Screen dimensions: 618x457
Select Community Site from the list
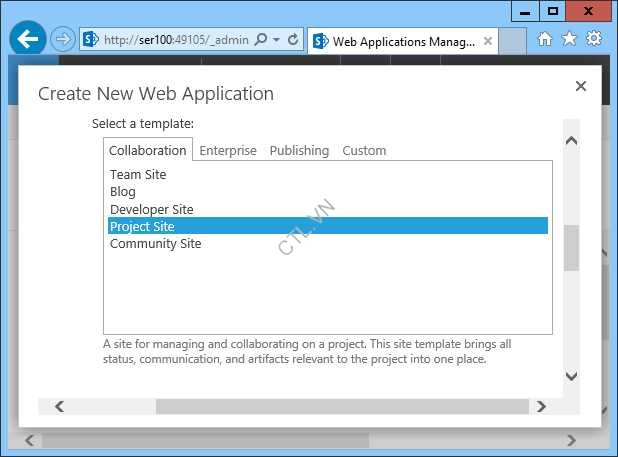coord(155,243)
